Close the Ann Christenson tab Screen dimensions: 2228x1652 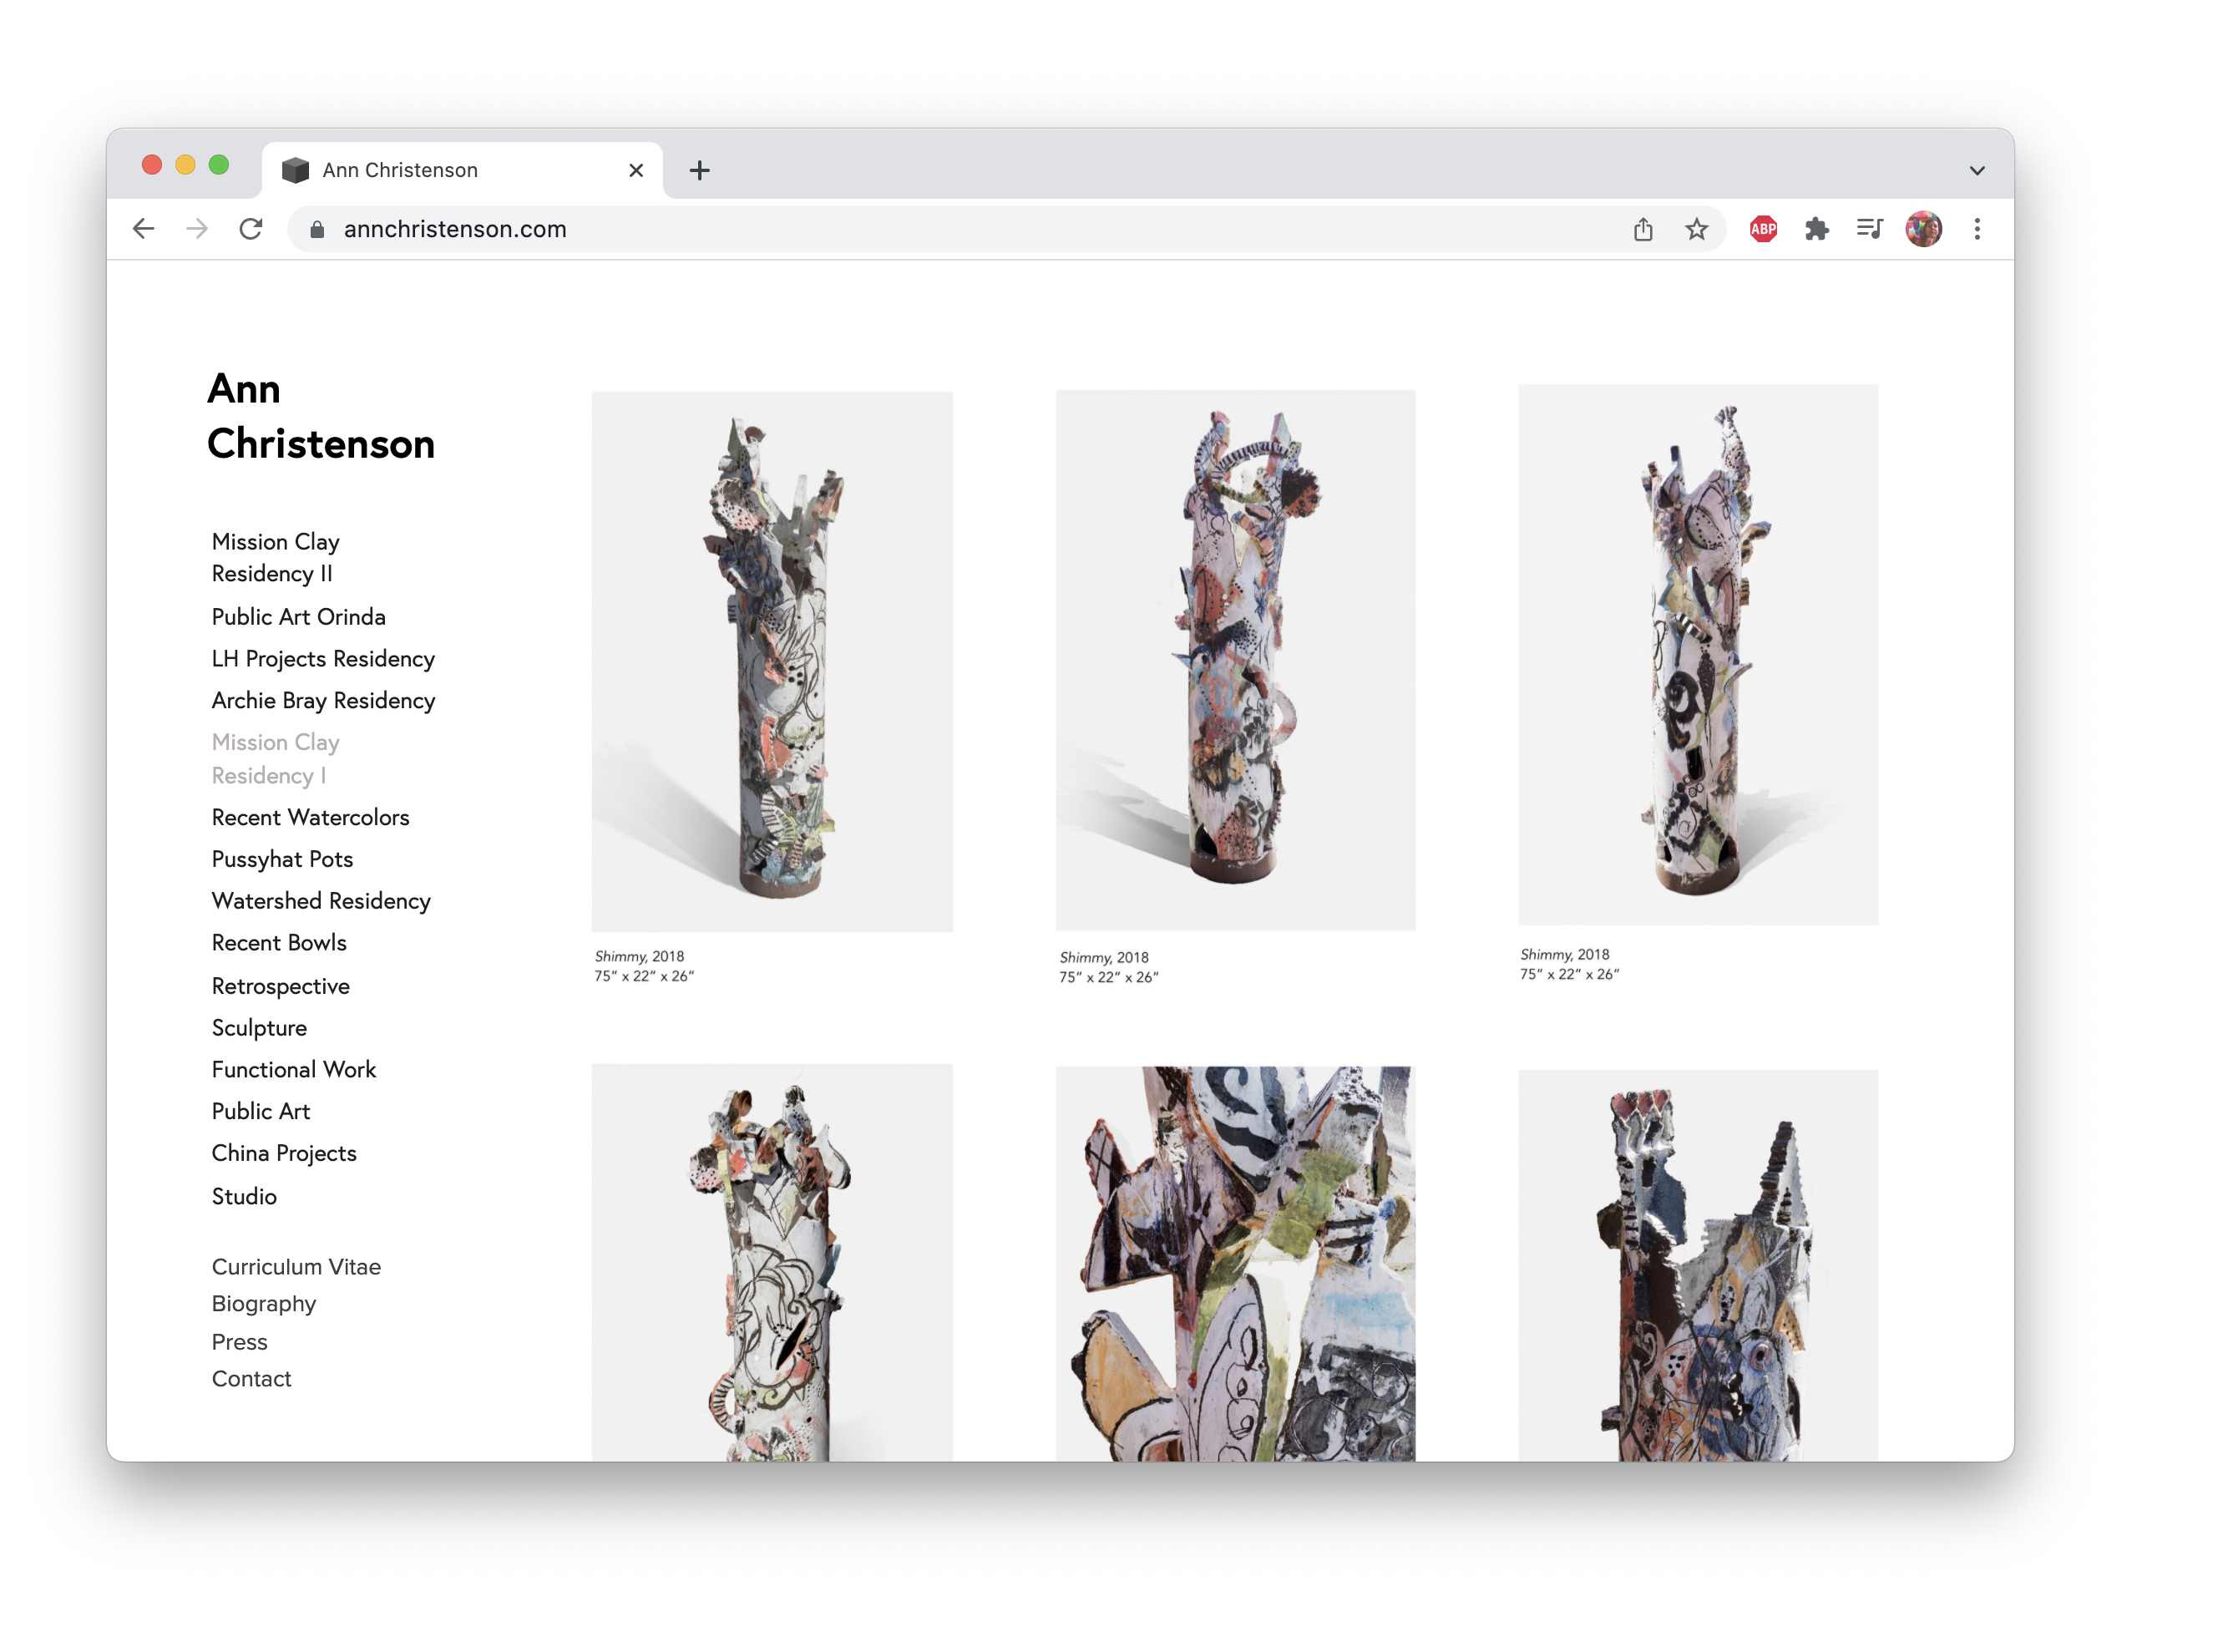point(636,171)
